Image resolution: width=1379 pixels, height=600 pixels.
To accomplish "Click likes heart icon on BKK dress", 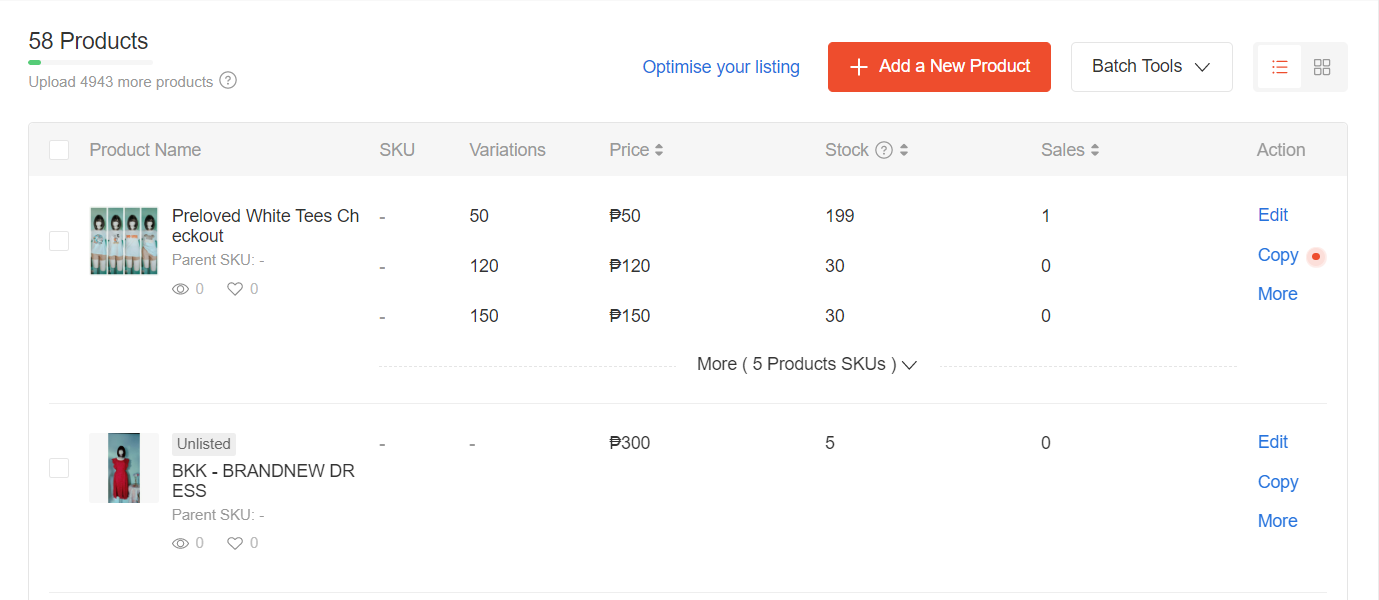I will click(235, 543).
